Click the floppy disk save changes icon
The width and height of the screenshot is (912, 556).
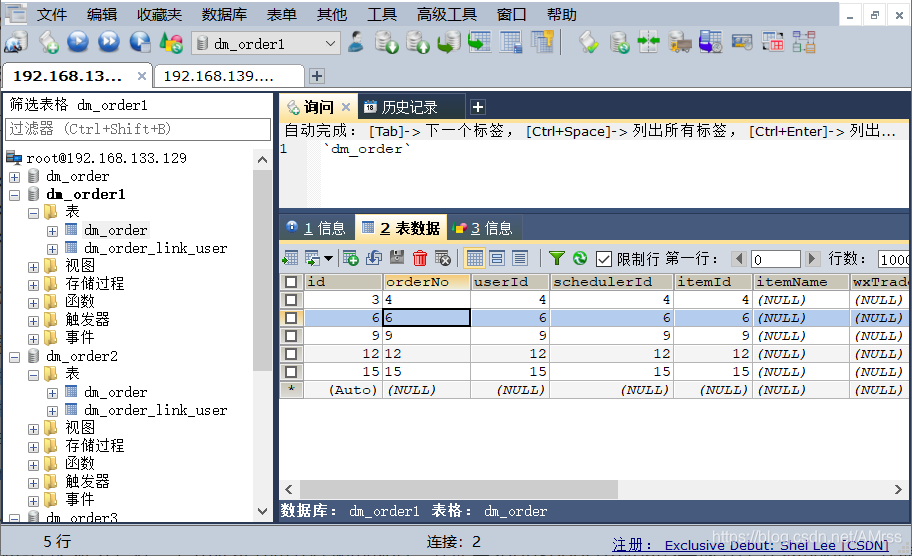point(397,258)
